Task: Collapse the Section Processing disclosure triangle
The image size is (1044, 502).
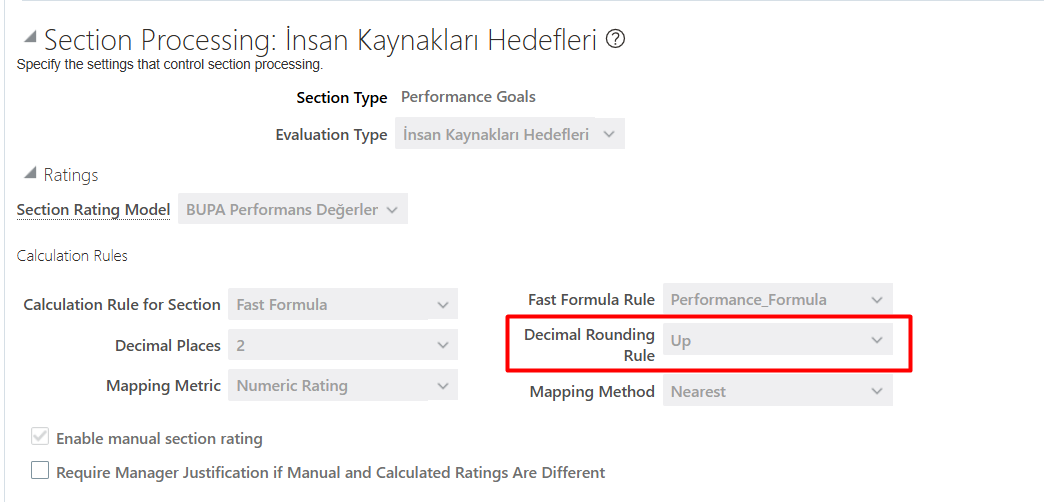Action: [x=30, y=37]
